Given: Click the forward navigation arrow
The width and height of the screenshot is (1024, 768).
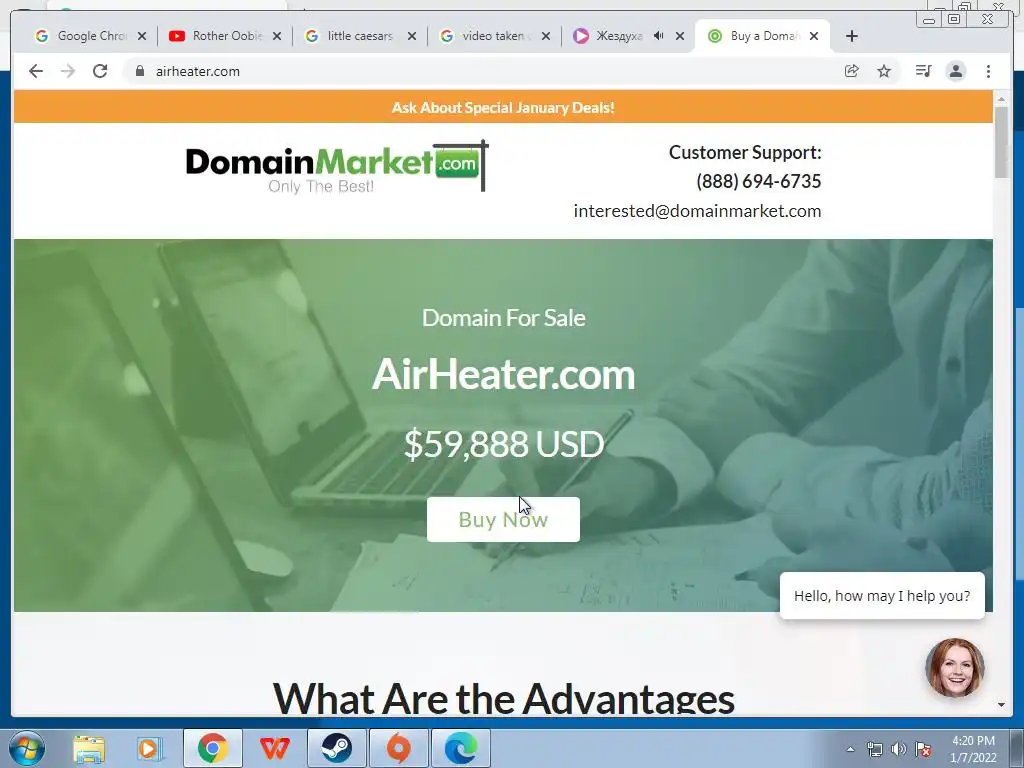Looking at the screenshot, I should [x=68, y=71].
